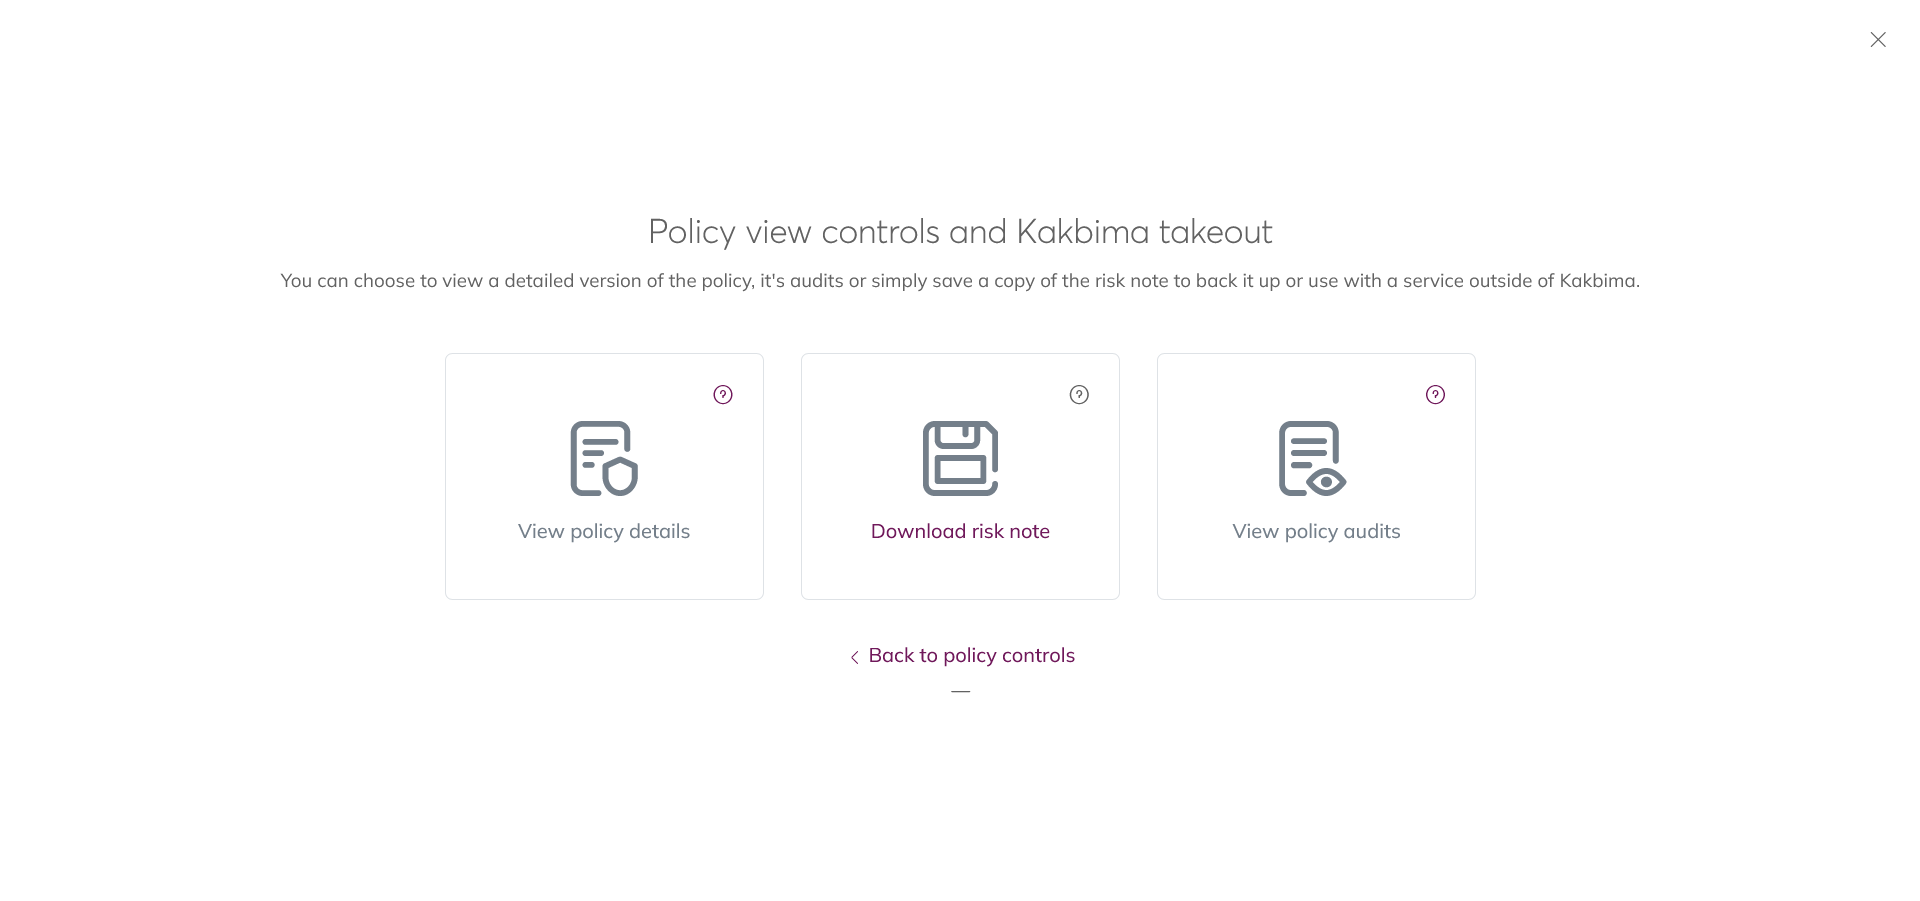The width and height of the screenshot is (1920, 901).
Task: Open help for View policy details
Action: (x=723, y=395)
